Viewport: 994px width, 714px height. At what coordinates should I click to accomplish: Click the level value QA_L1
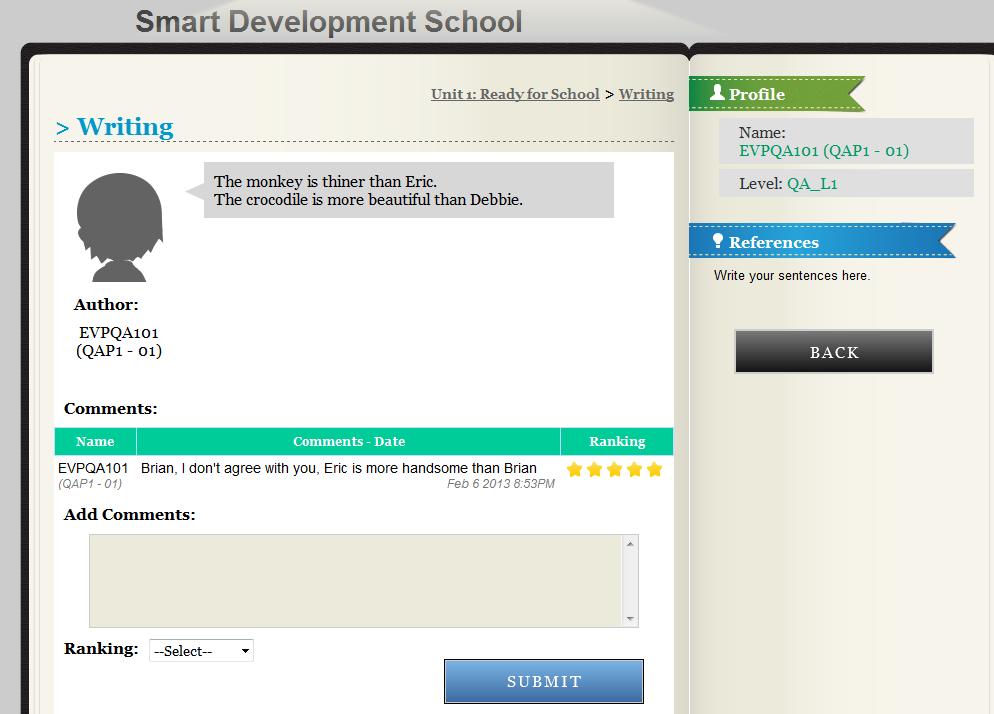click(812, 184)
